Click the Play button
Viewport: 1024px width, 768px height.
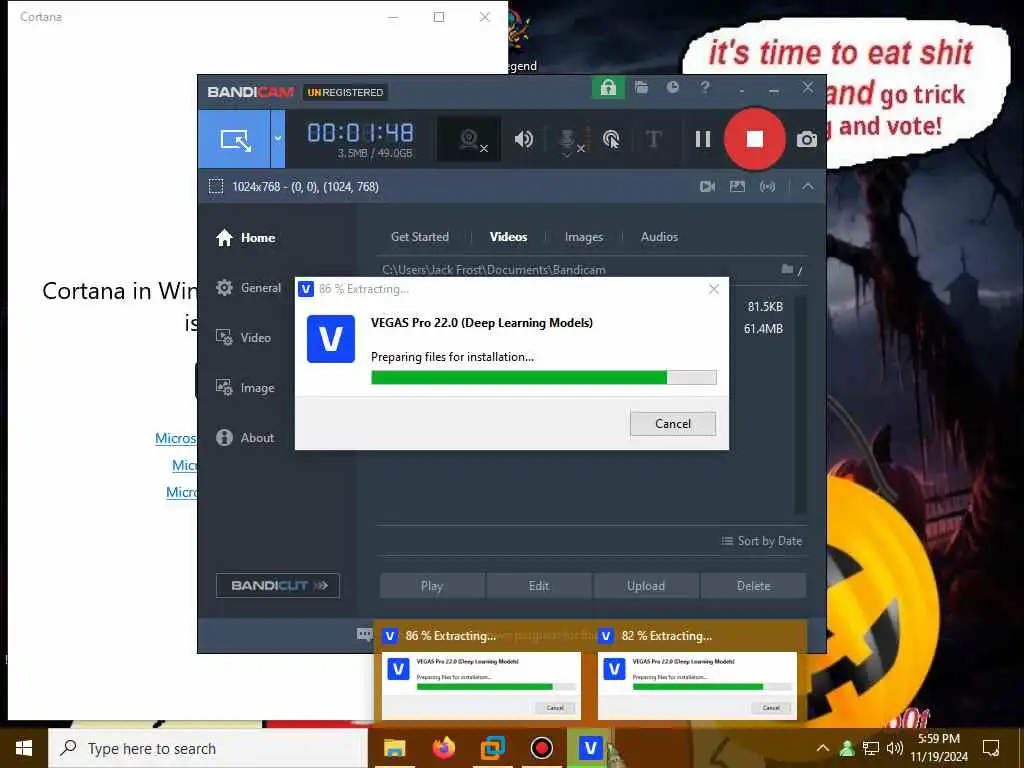coord(432,586)
